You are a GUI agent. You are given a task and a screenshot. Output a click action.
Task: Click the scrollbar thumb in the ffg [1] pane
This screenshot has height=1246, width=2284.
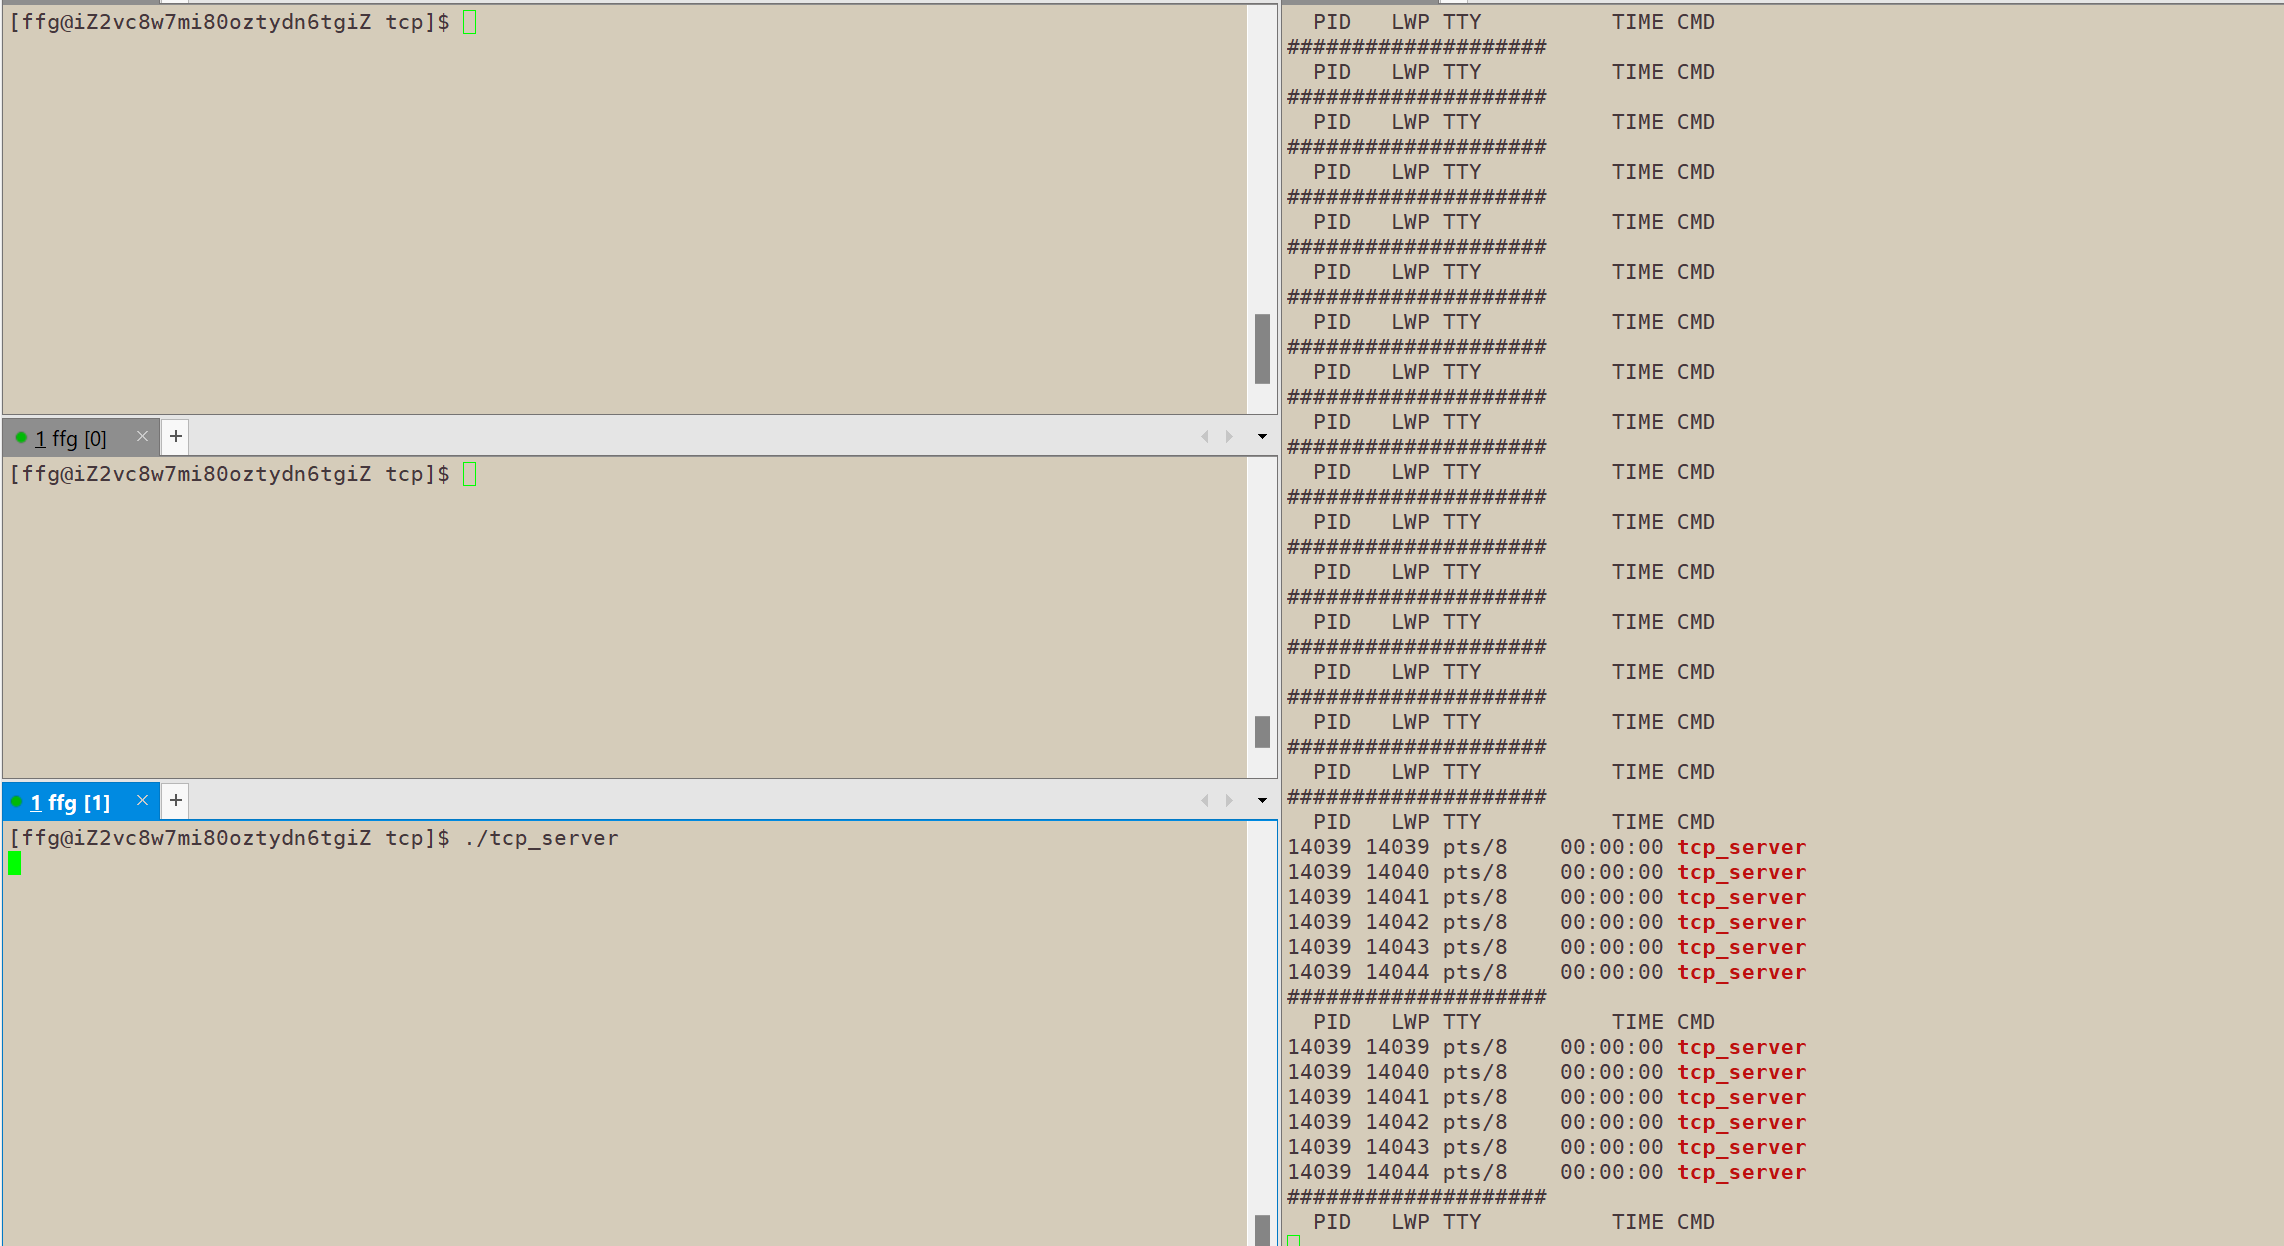tap(1262, 1230)
